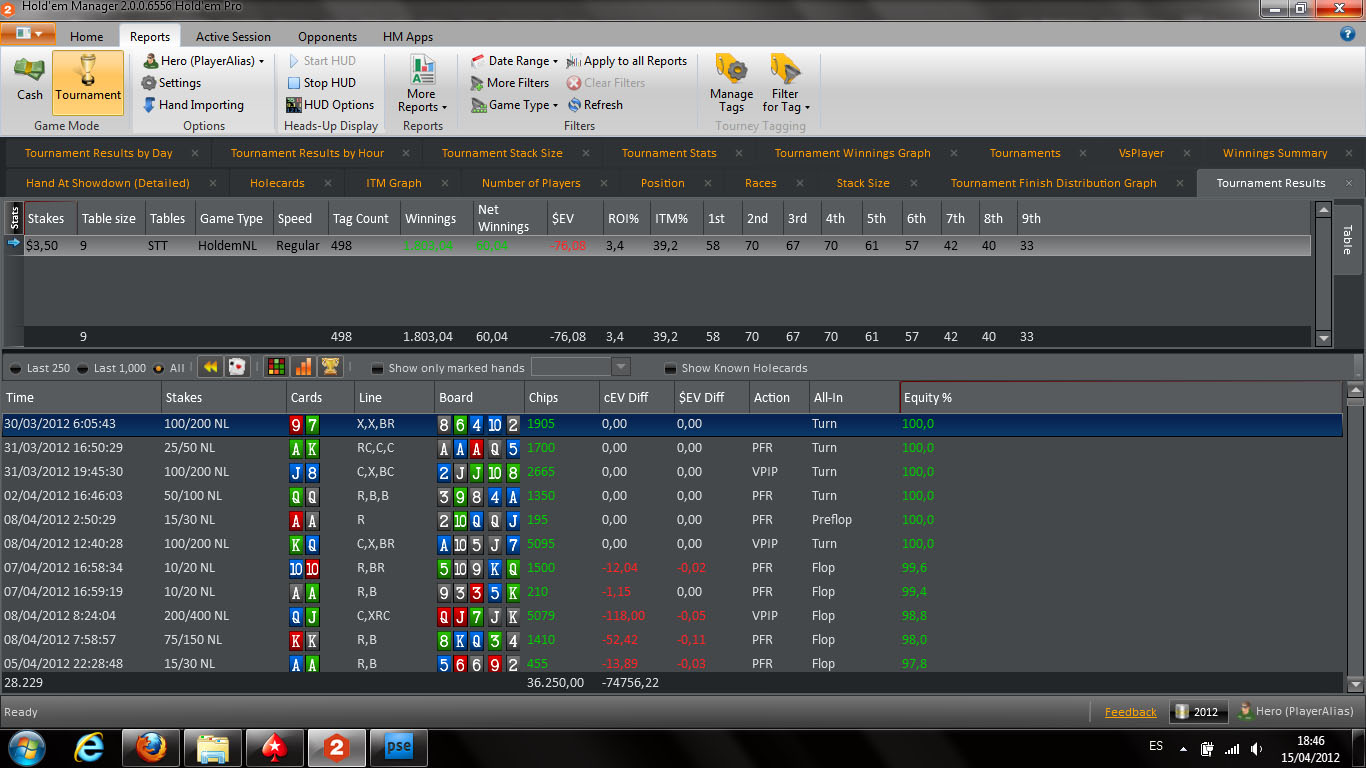Sort results by ROI% column
The width and height of the screenshot is (1366, 768).
(626, 218)
